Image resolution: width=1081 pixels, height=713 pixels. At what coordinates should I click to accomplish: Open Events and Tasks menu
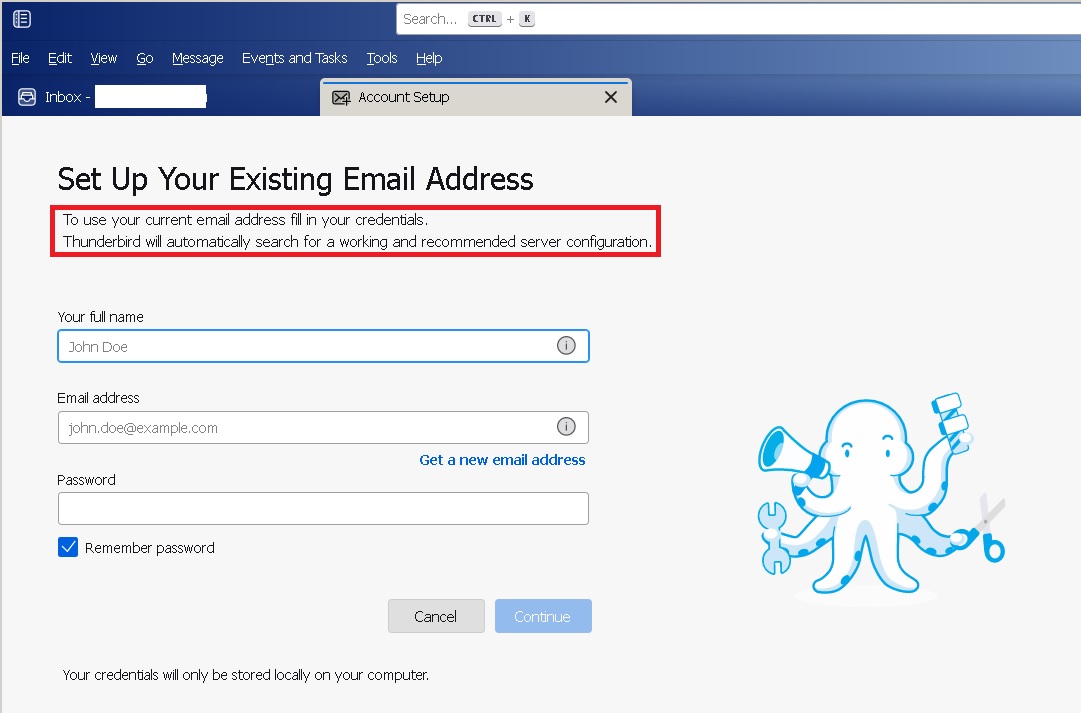[x=295, y=58]
